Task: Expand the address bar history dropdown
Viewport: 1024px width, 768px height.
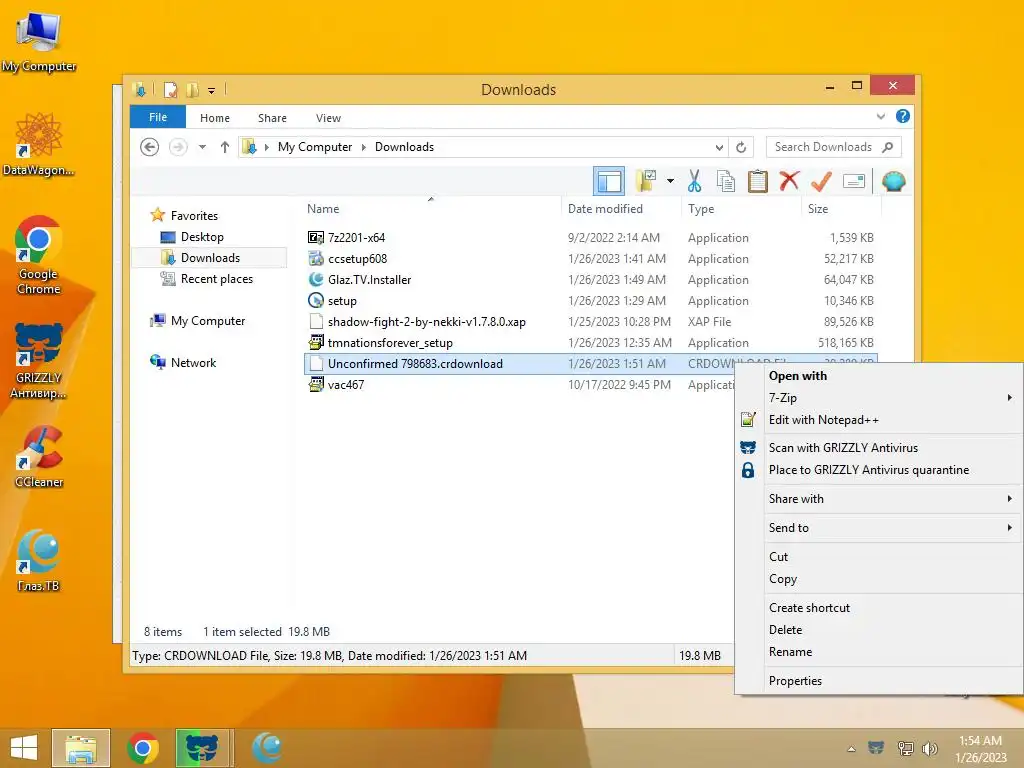Action: [x=719, y=147]
